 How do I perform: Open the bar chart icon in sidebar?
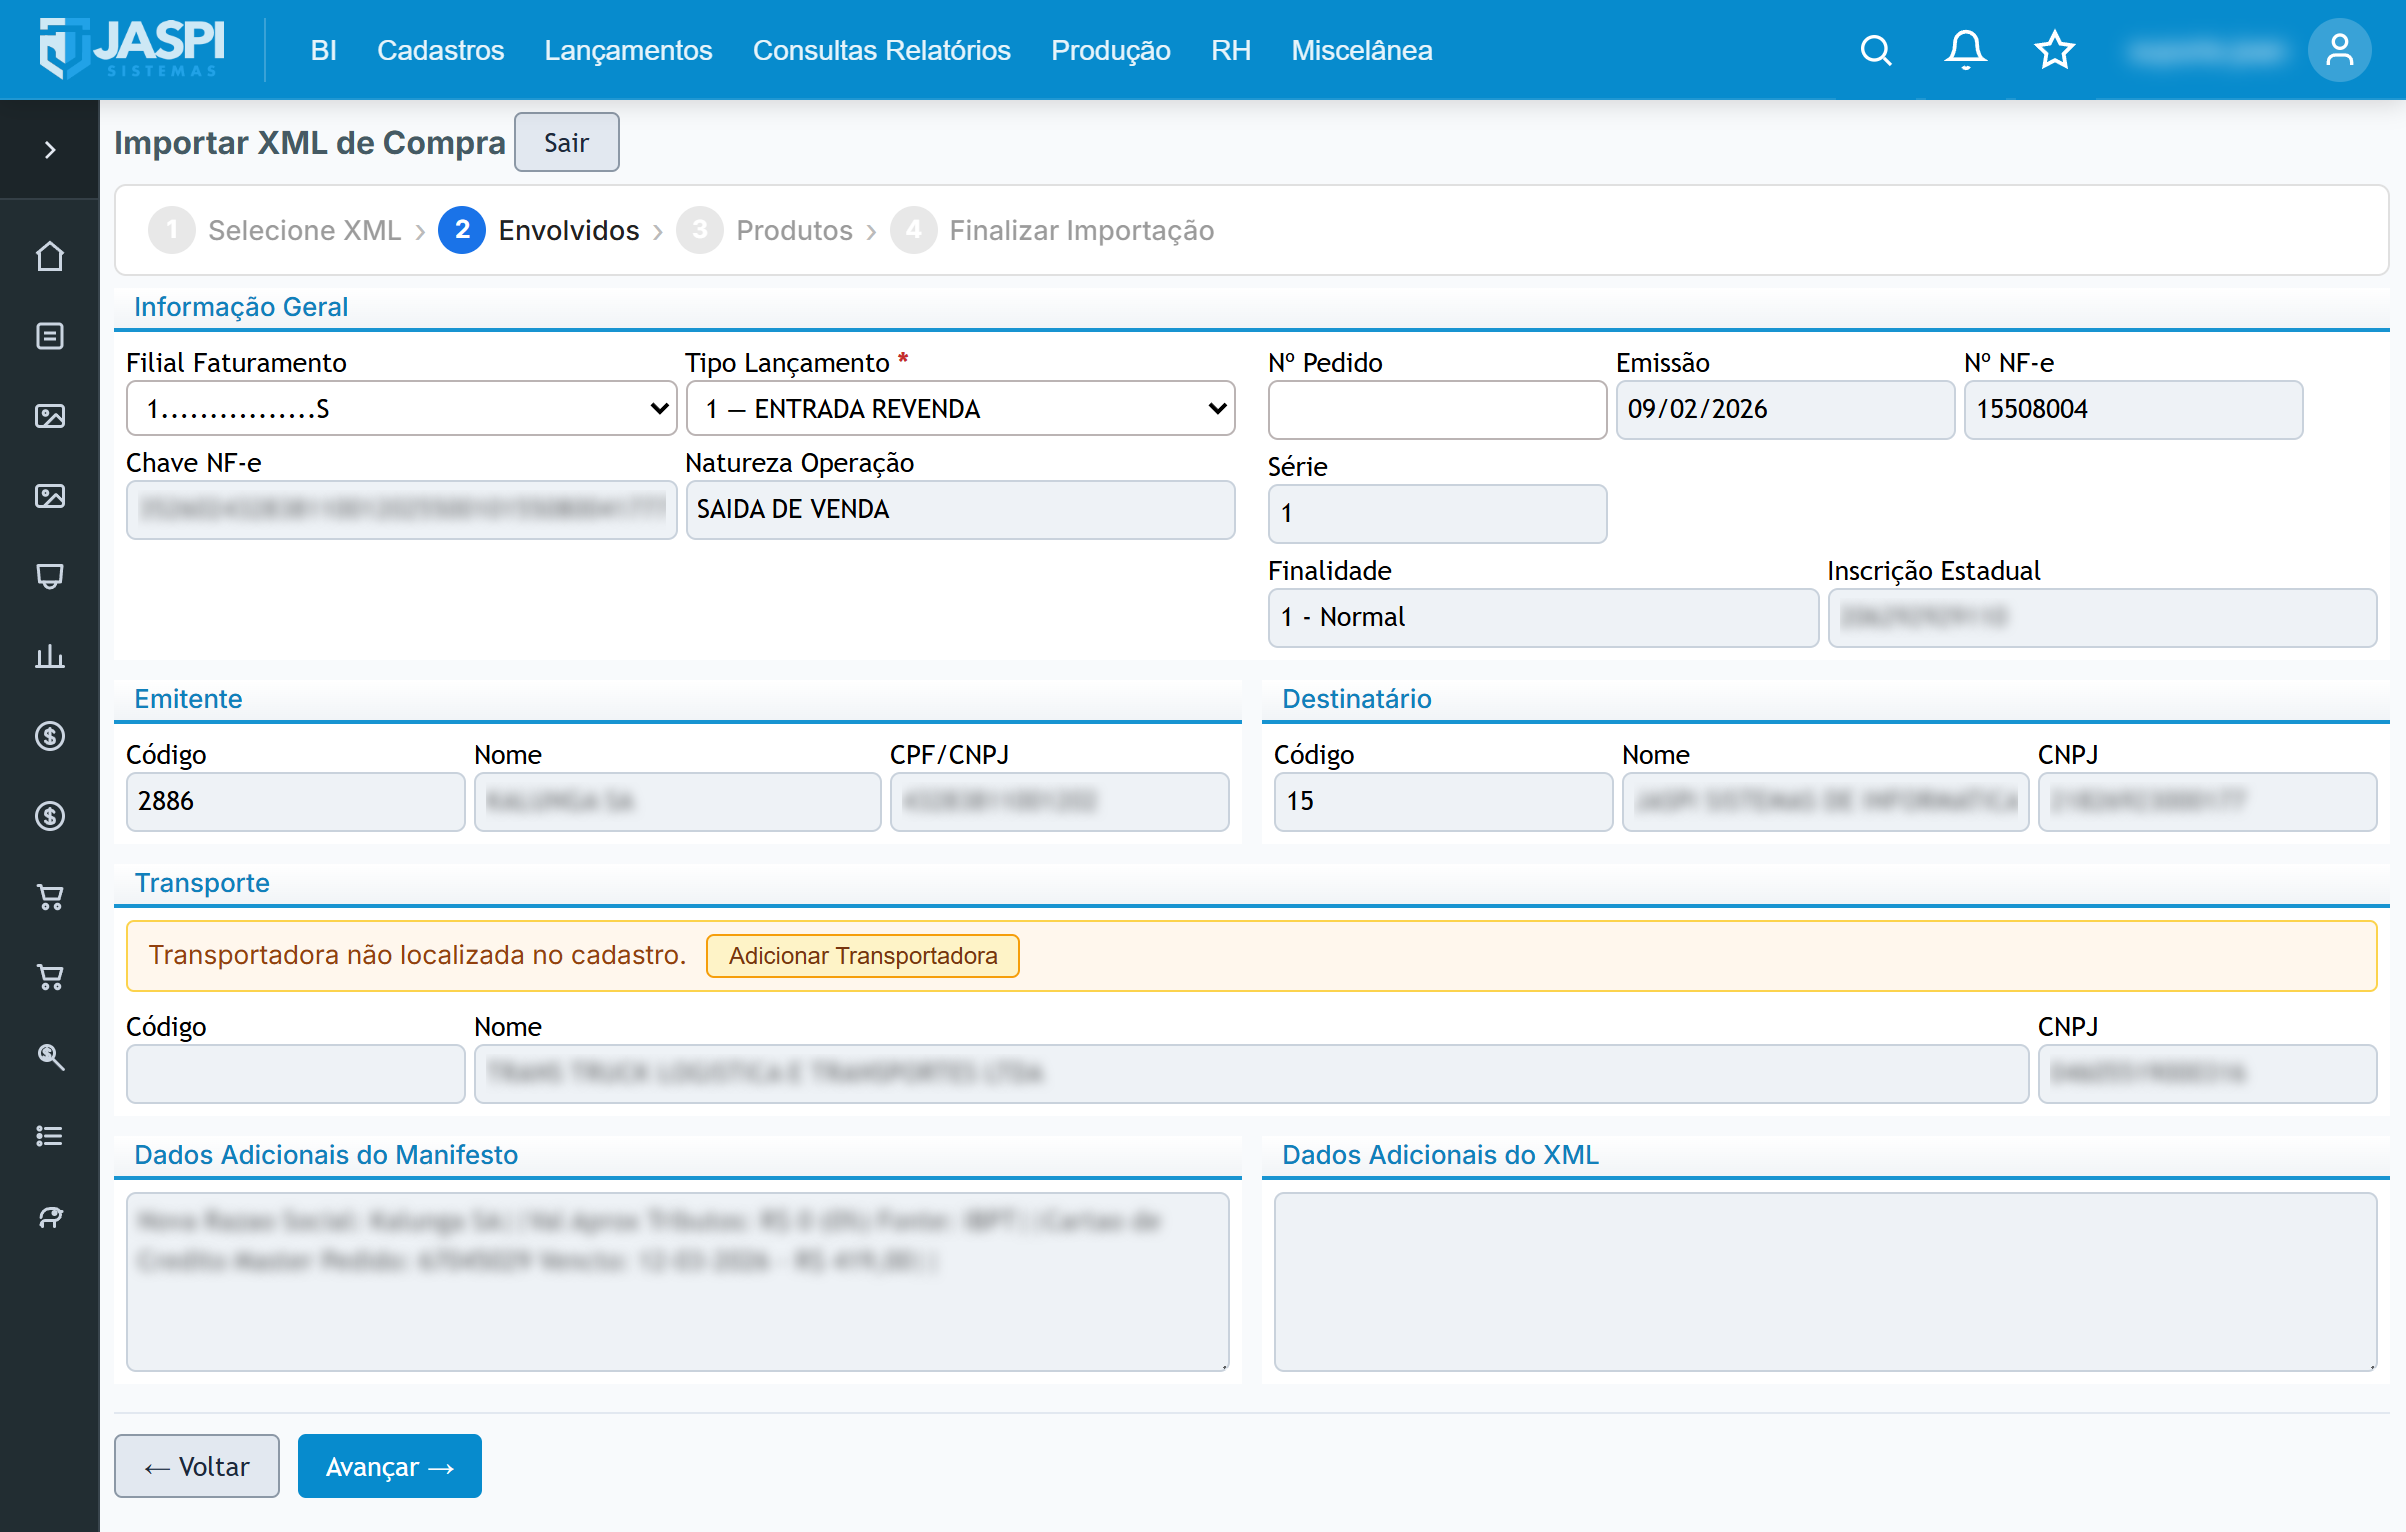pyautogui.click(x=50, y=657)
